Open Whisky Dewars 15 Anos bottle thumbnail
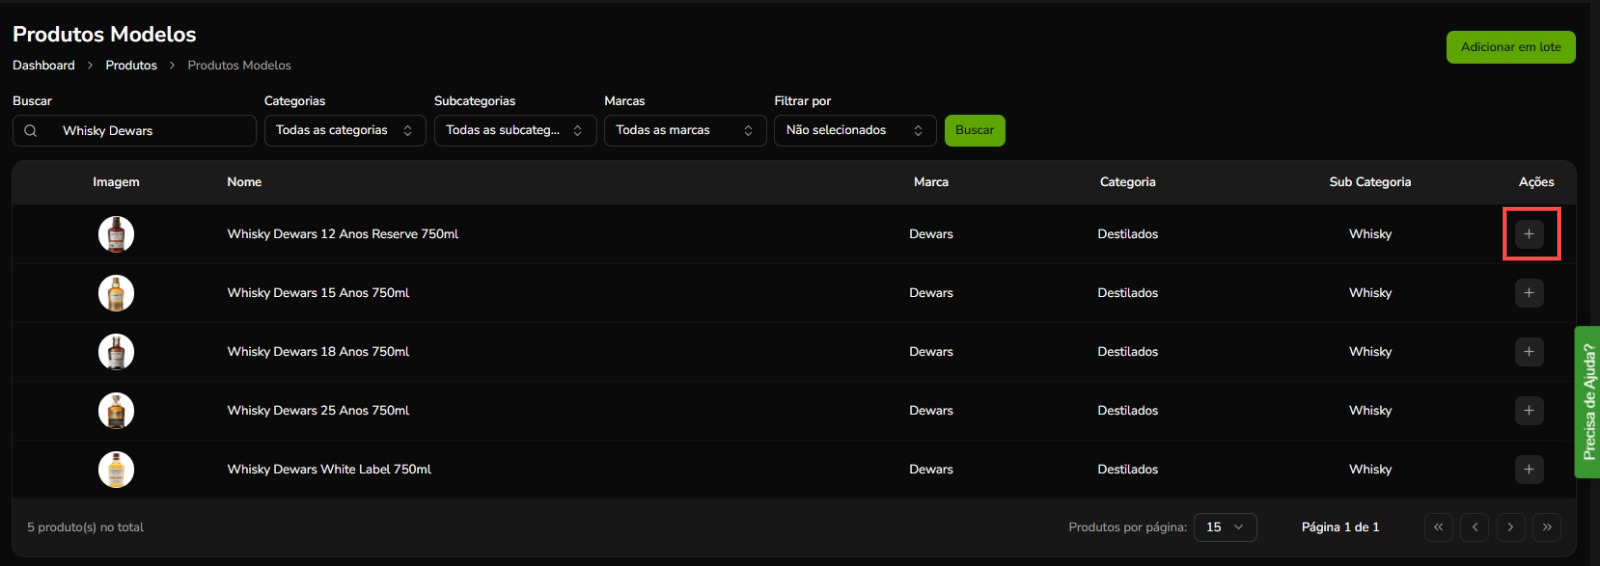The width and height of the screenshot is (1600, 566). tap(116, 293)
